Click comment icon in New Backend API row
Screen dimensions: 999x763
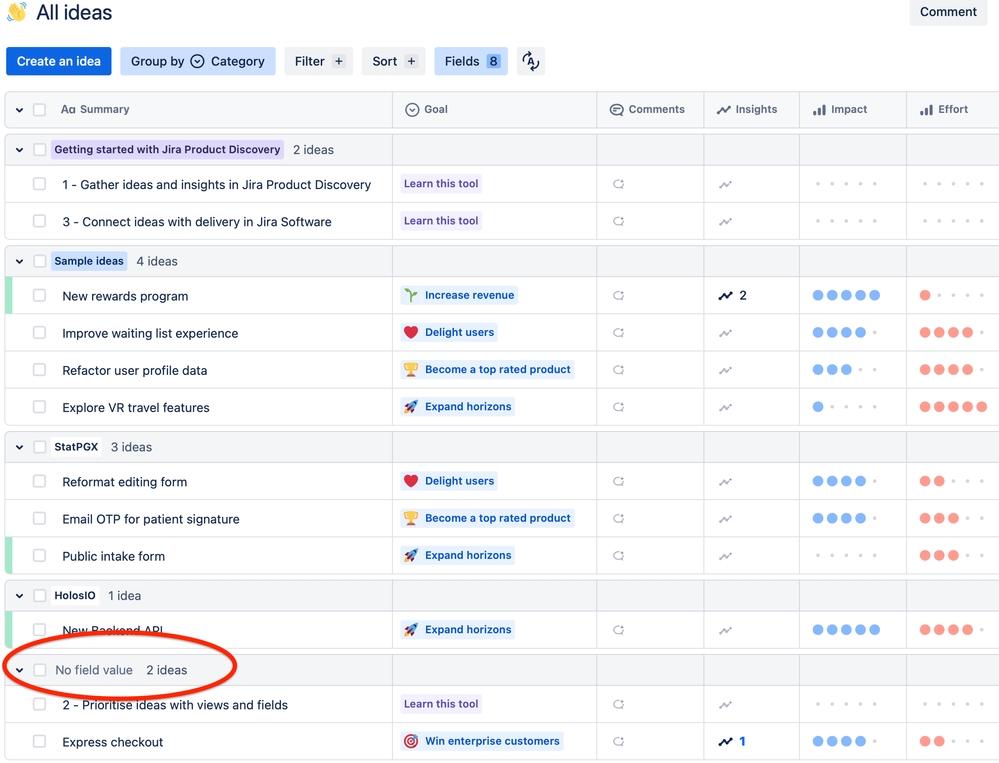pos(618,630)
